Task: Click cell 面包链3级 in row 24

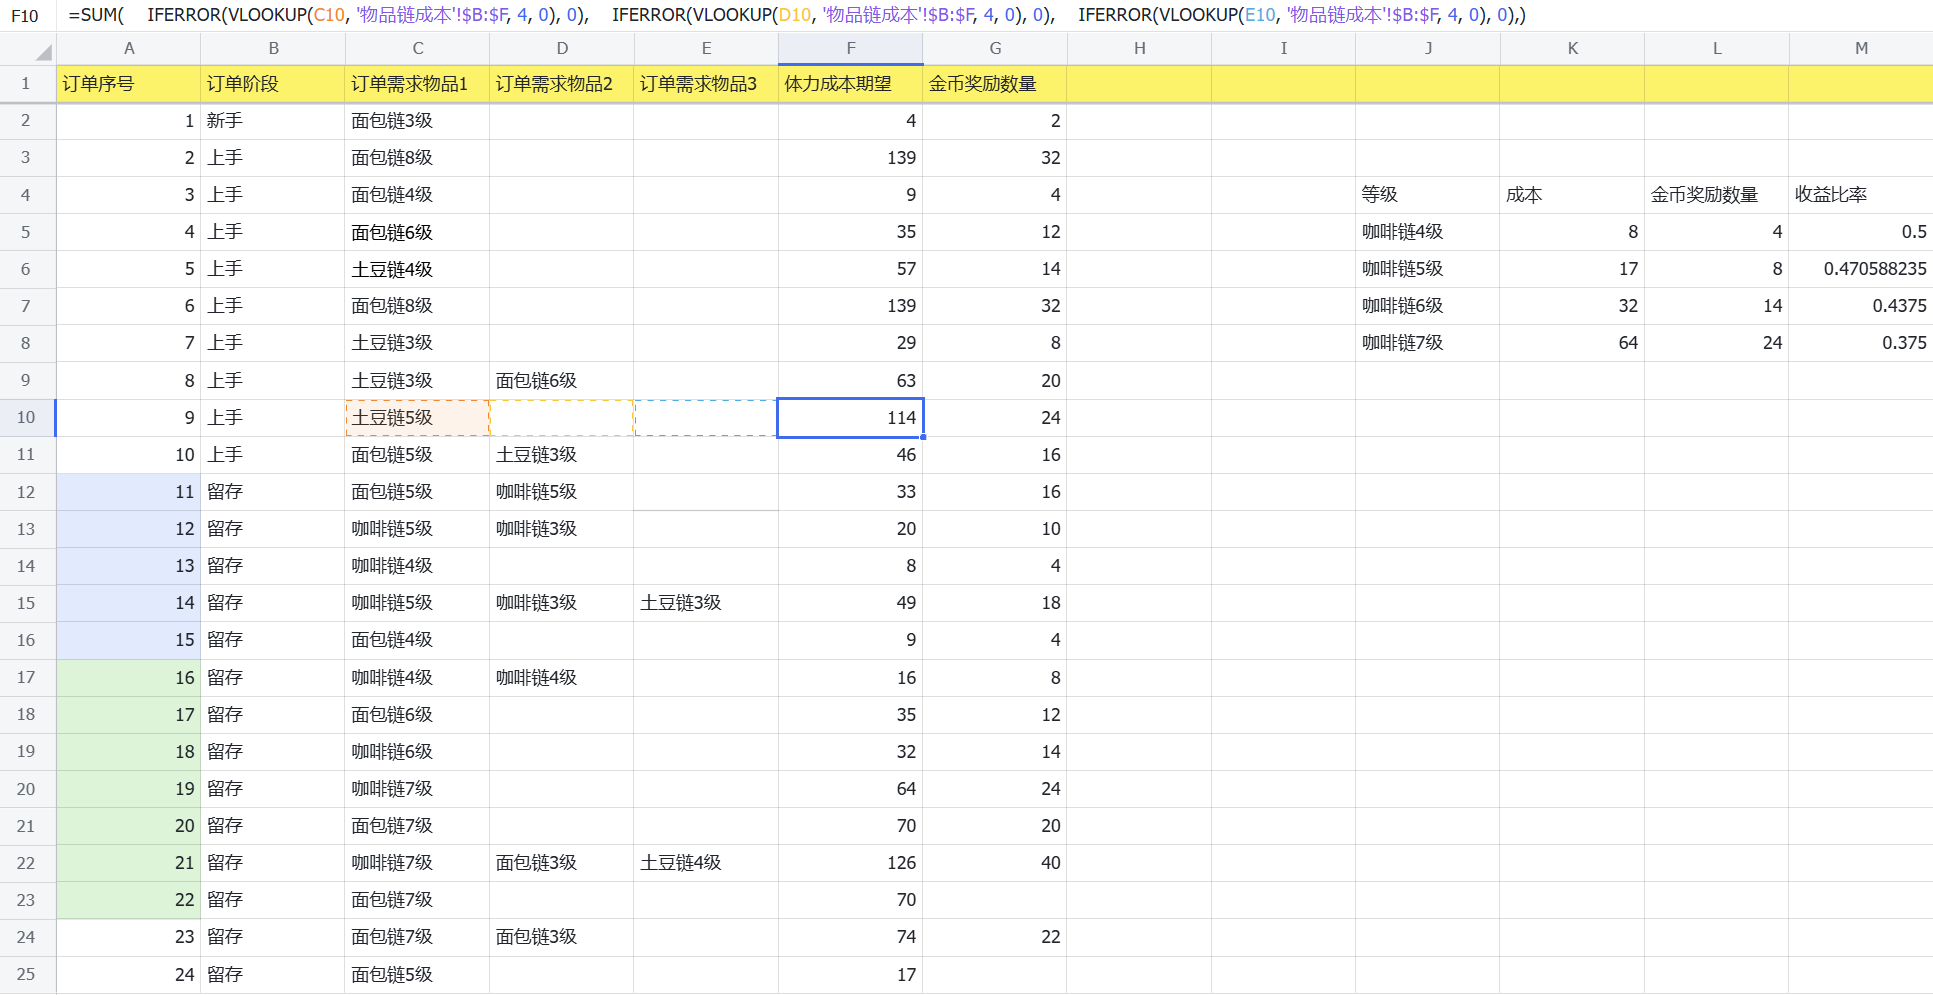Action: coord(562,937)
